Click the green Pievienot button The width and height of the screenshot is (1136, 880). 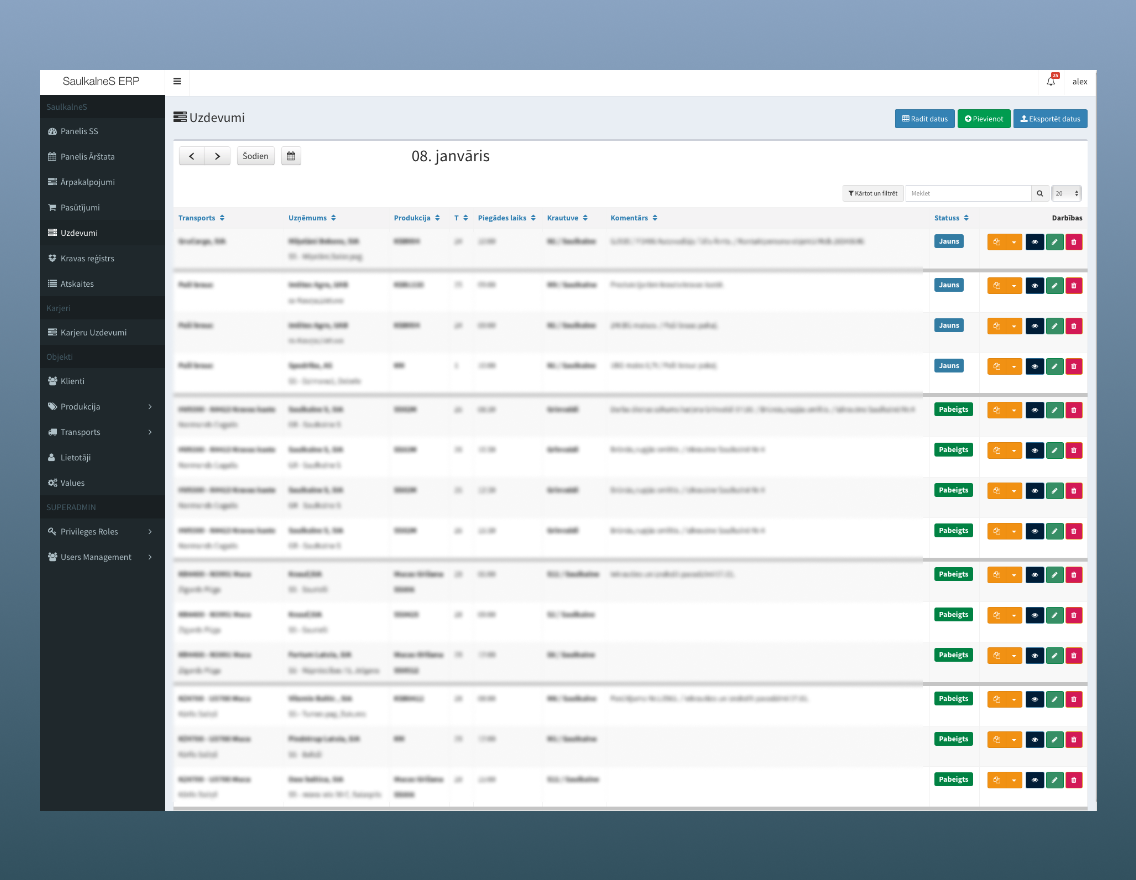(x=984, y=119)
